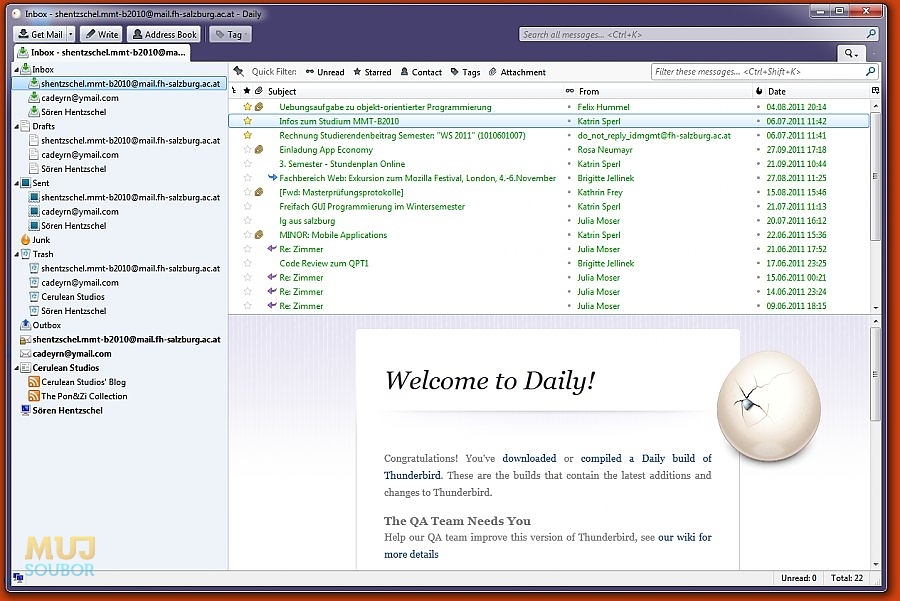Collapse the Drafts folder tree
The image size is (900, 601).
click(16, 126)
